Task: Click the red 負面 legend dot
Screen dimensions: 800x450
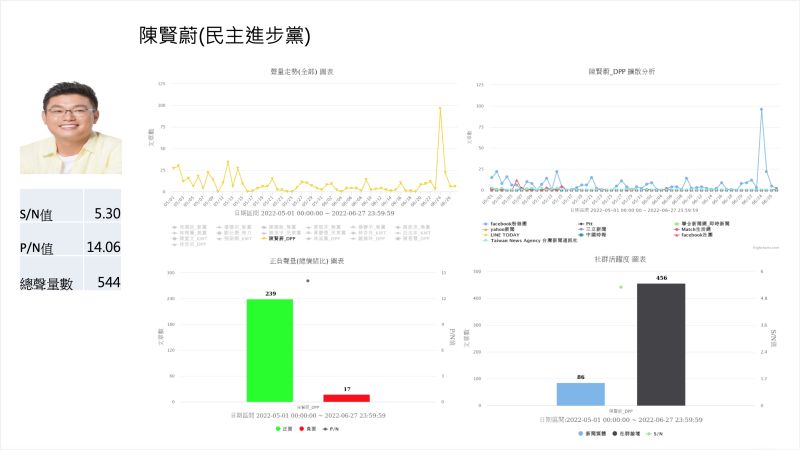Action: tap(301, 428)
